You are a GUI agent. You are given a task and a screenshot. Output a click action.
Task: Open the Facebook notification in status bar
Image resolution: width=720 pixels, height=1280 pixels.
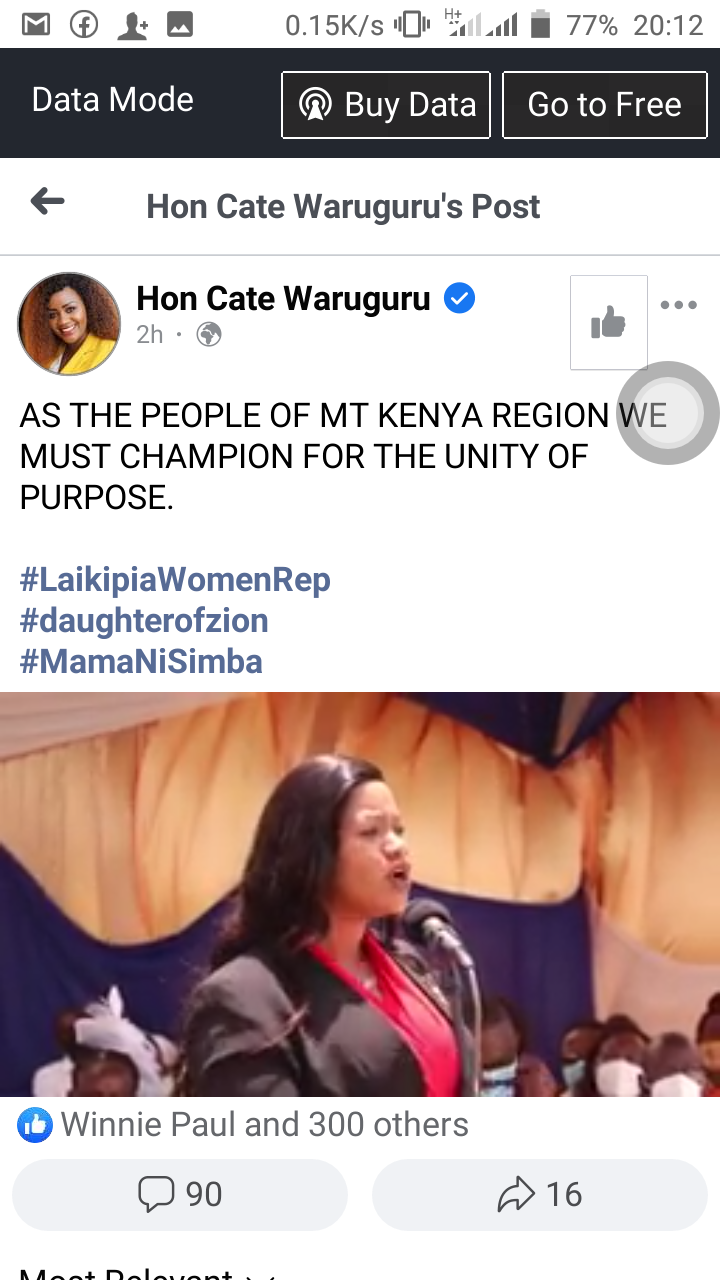pos(84,24)
